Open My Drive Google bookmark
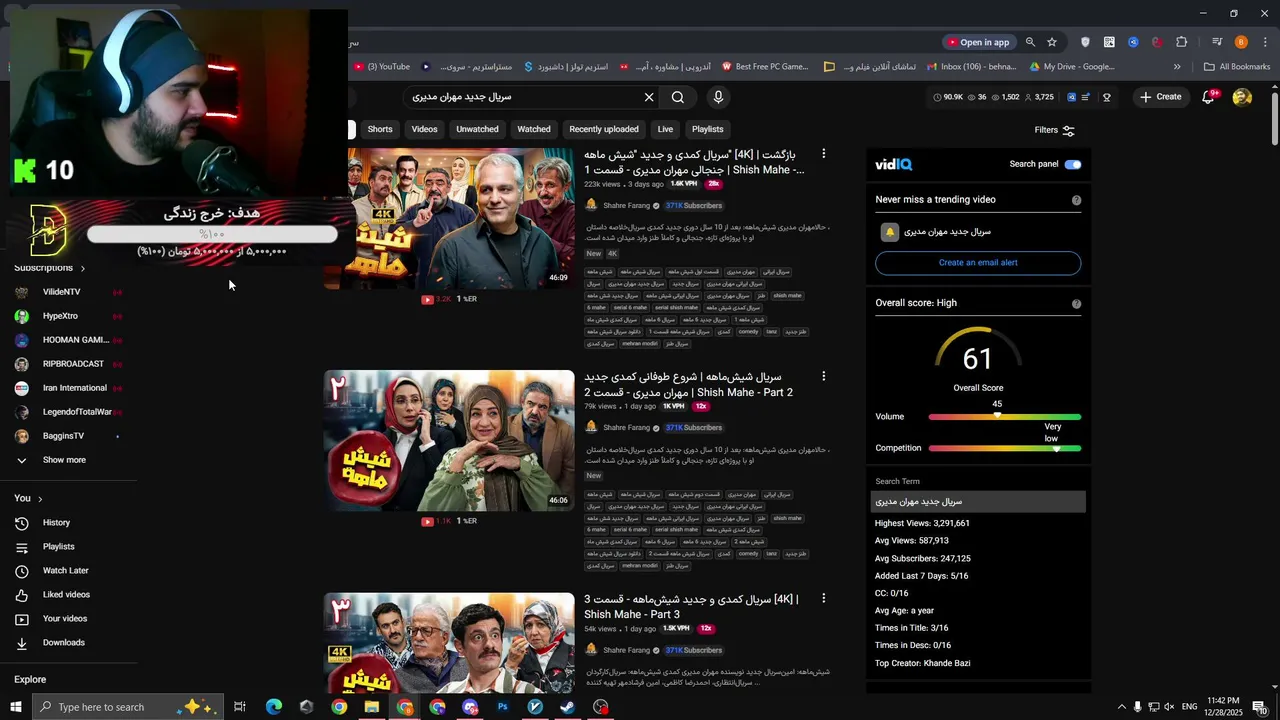1280x720 pixels. pos(1072,67)
